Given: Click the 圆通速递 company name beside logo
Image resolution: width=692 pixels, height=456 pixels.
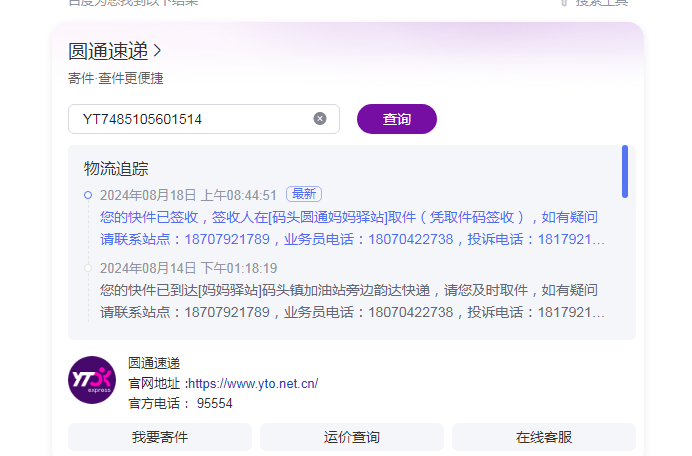Looking at the screenshot, I should coord(154,363).
